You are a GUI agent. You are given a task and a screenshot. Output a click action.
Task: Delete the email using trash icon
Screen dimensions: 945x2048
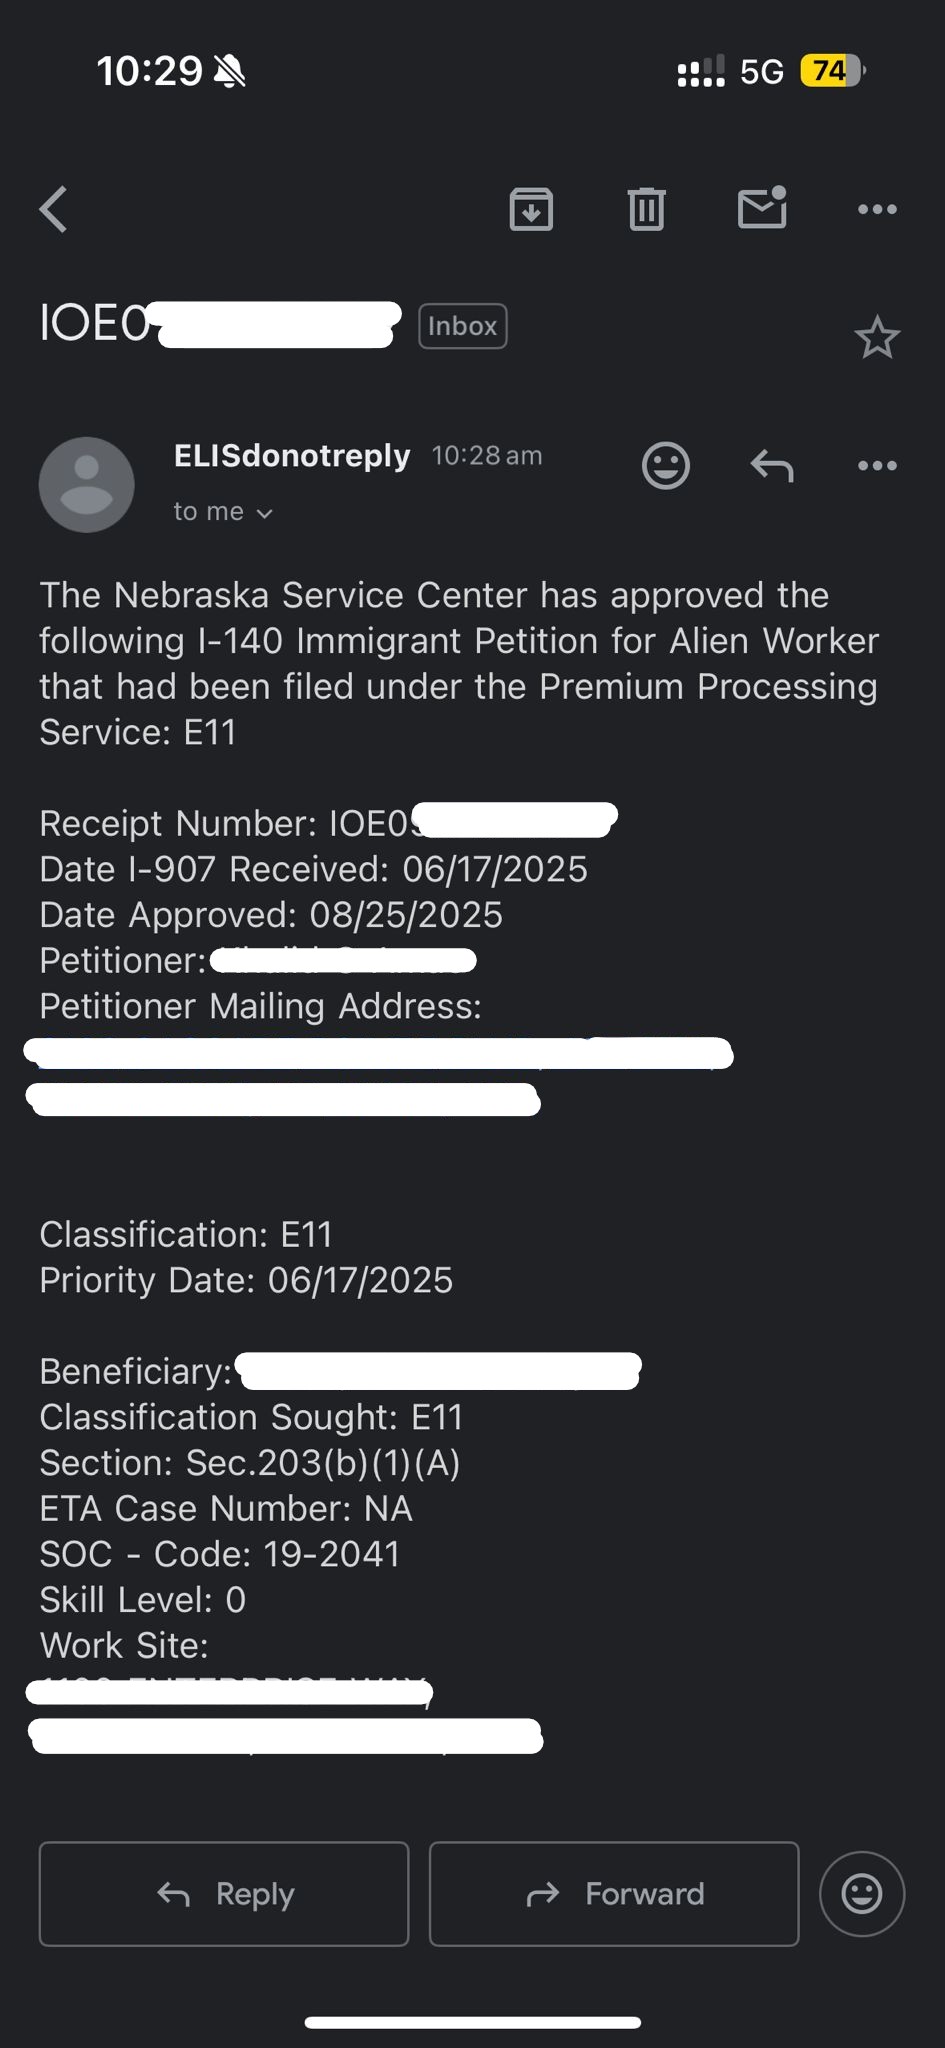pyautogui.click(x=646, y=209)
